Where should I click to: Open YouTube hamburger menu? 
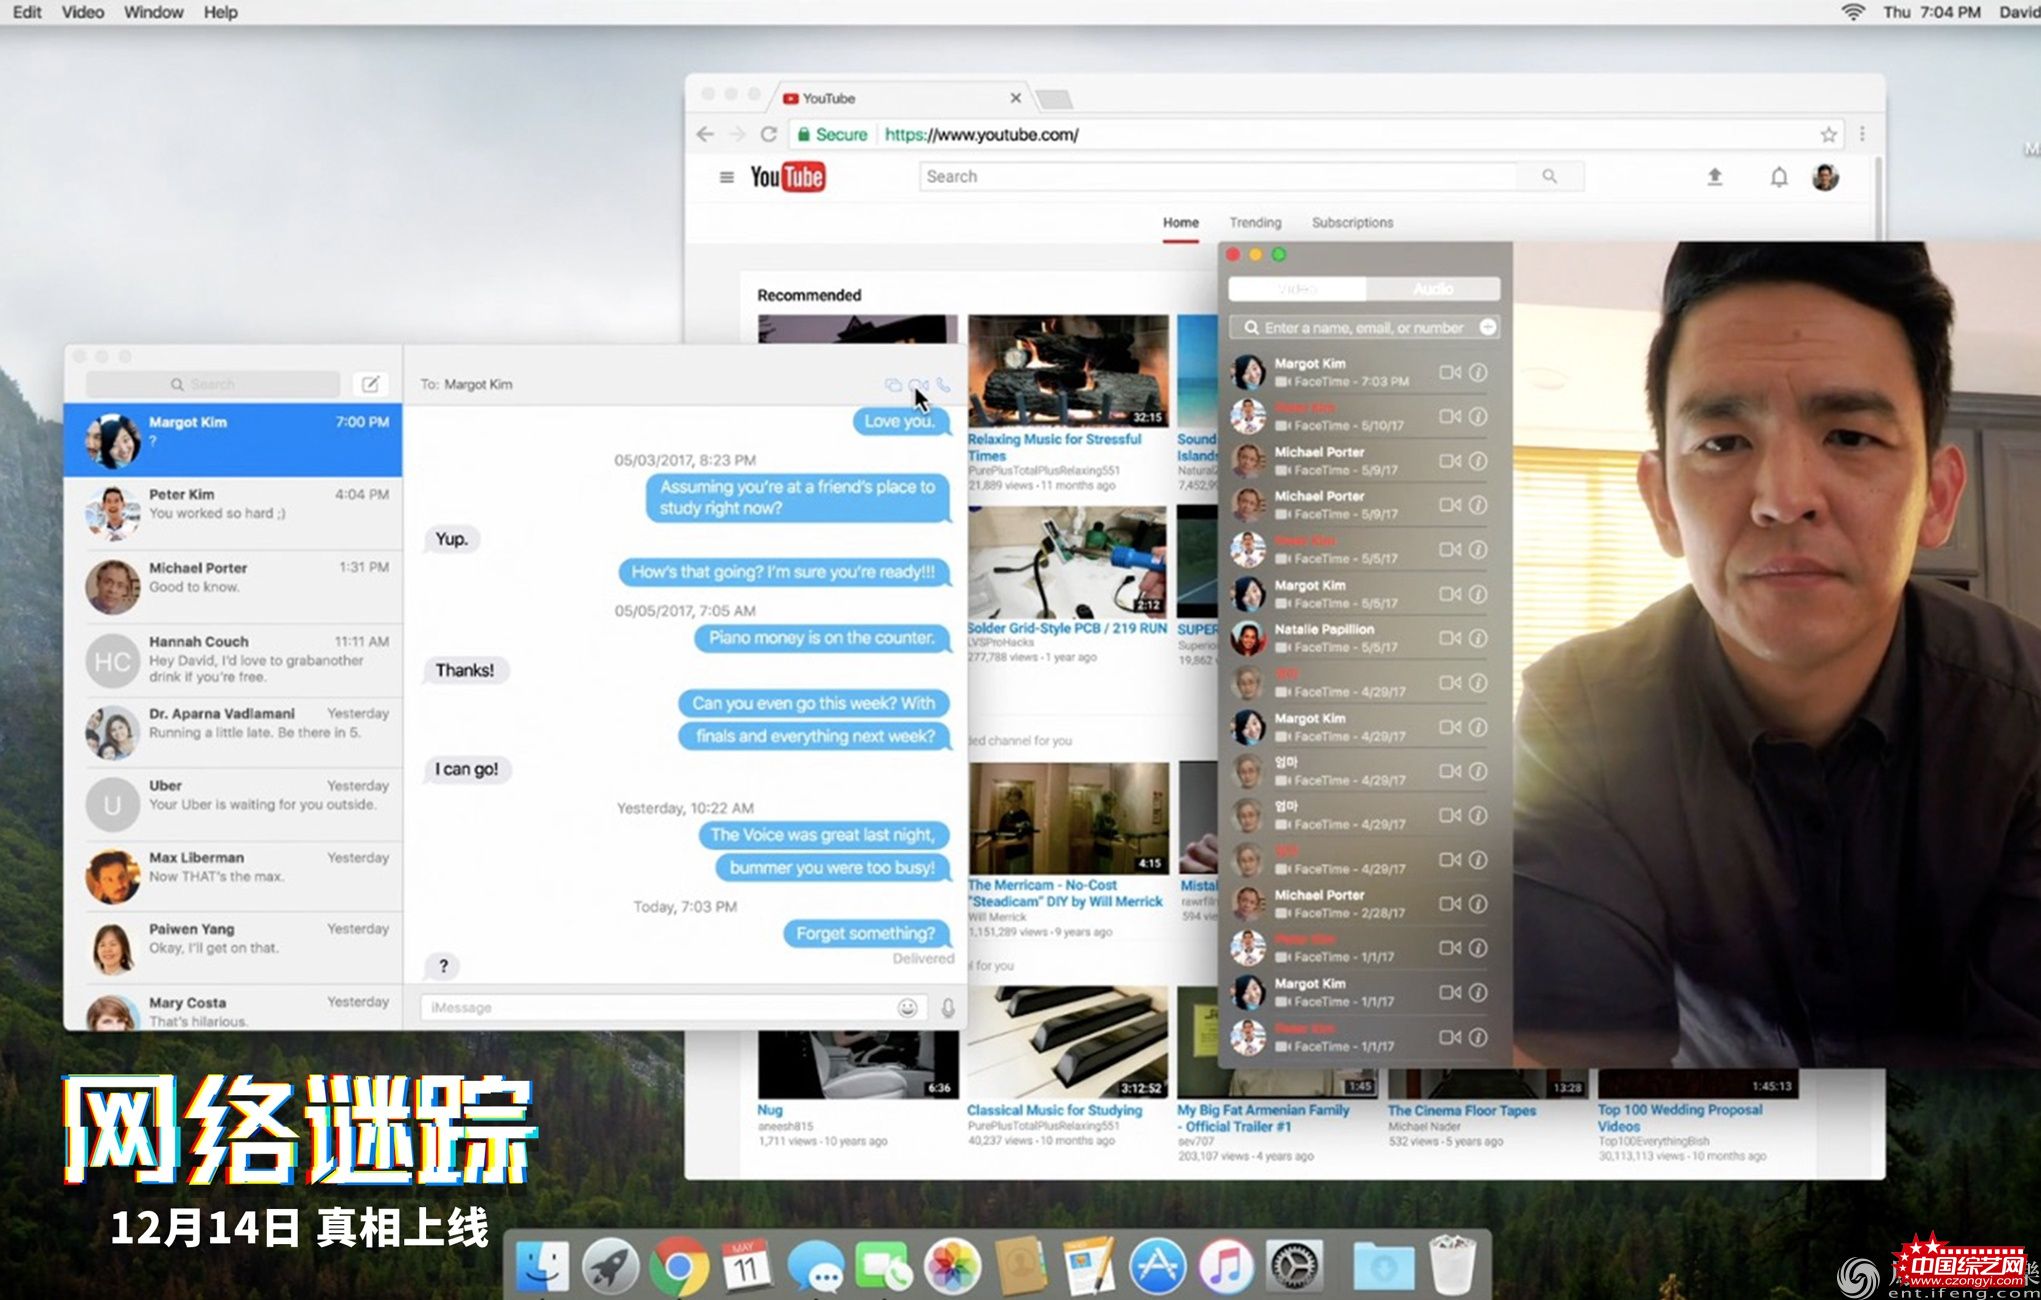727,177
